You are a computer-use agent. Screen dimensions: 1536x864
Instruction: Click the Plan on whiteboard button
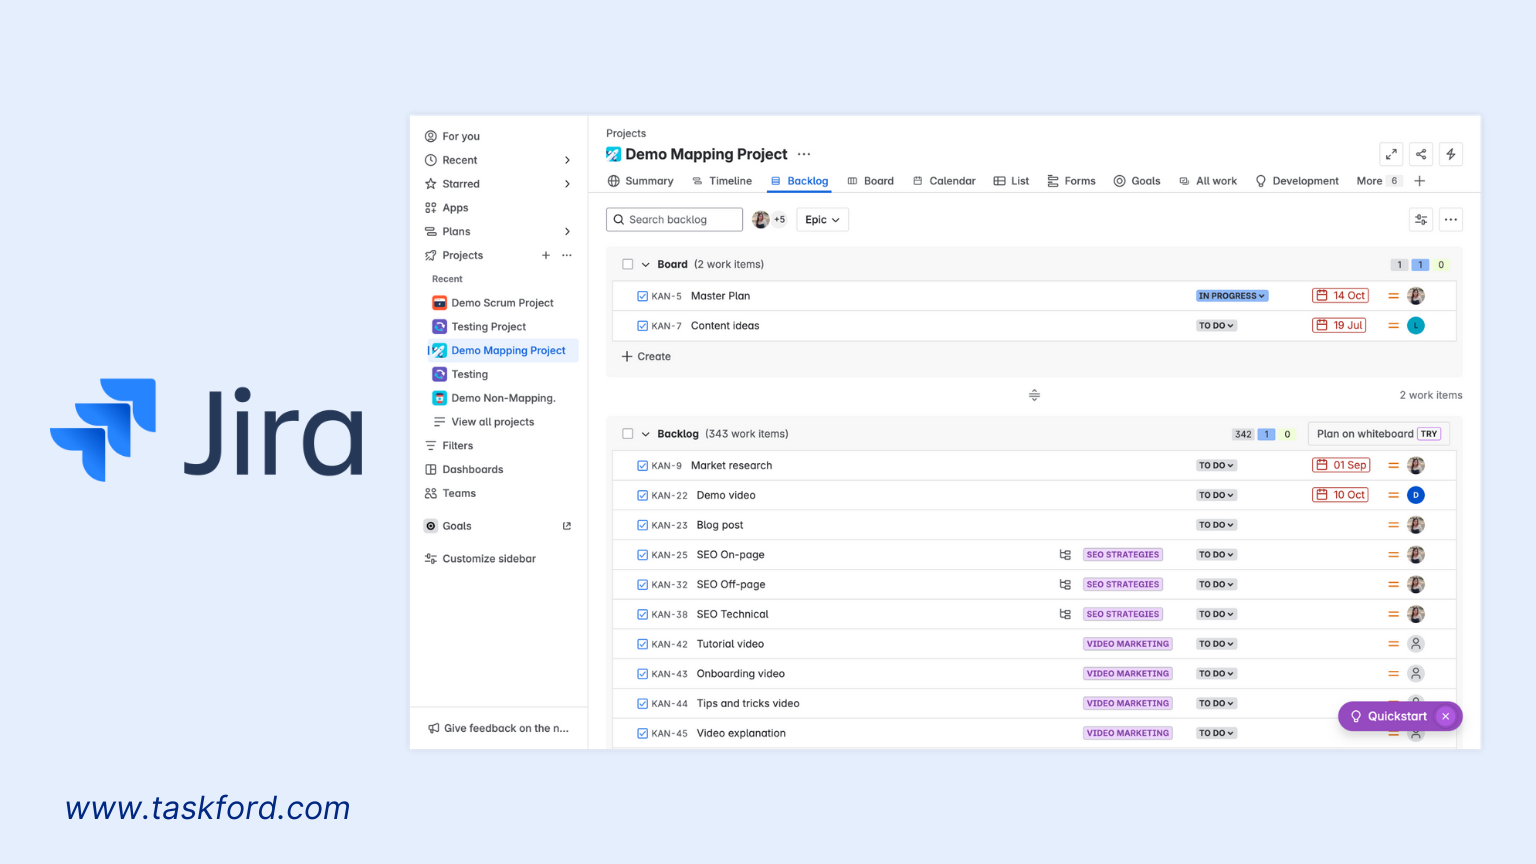coord(1378,433)
